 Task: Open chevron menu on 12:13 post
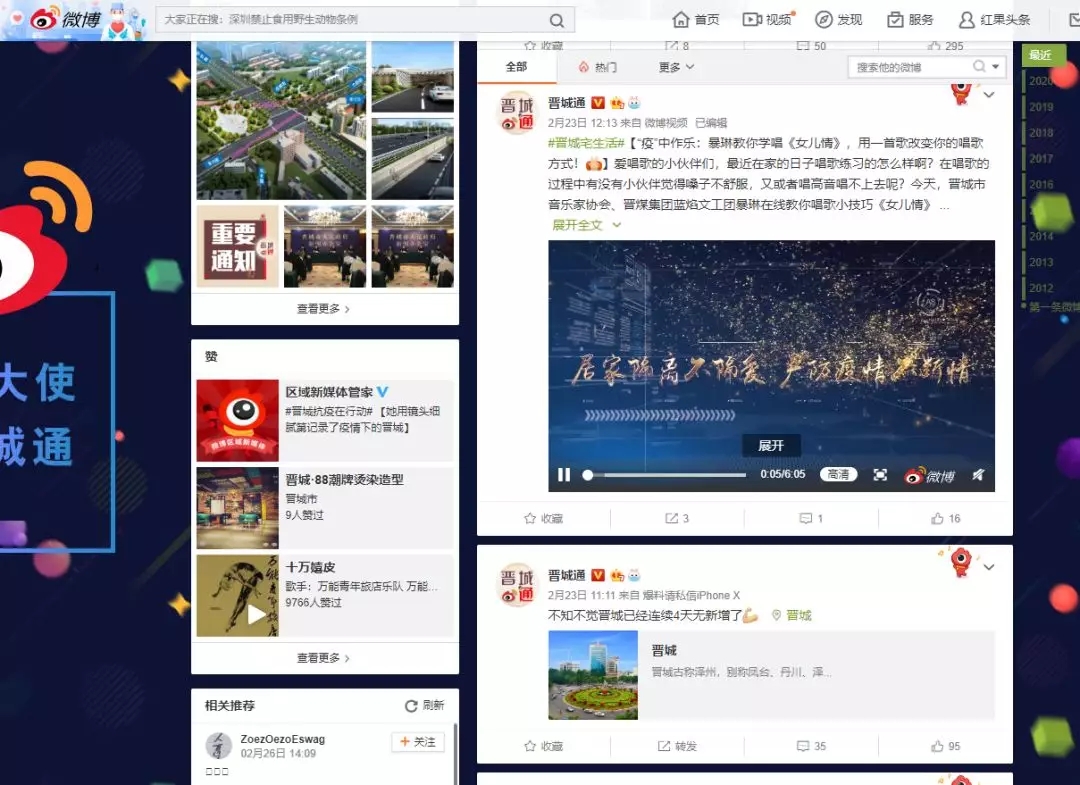click(989, 95)
